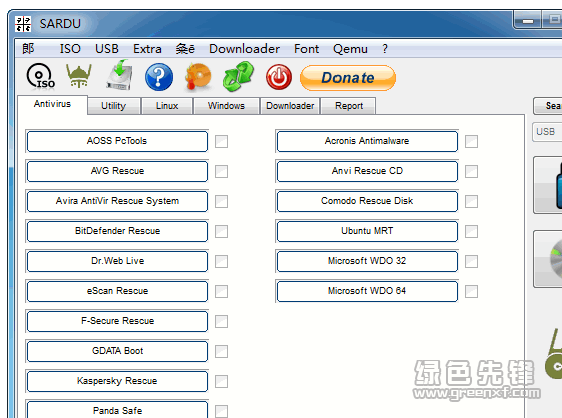
Task: Open the first menu with Chinese character
Action: (28, 49)
